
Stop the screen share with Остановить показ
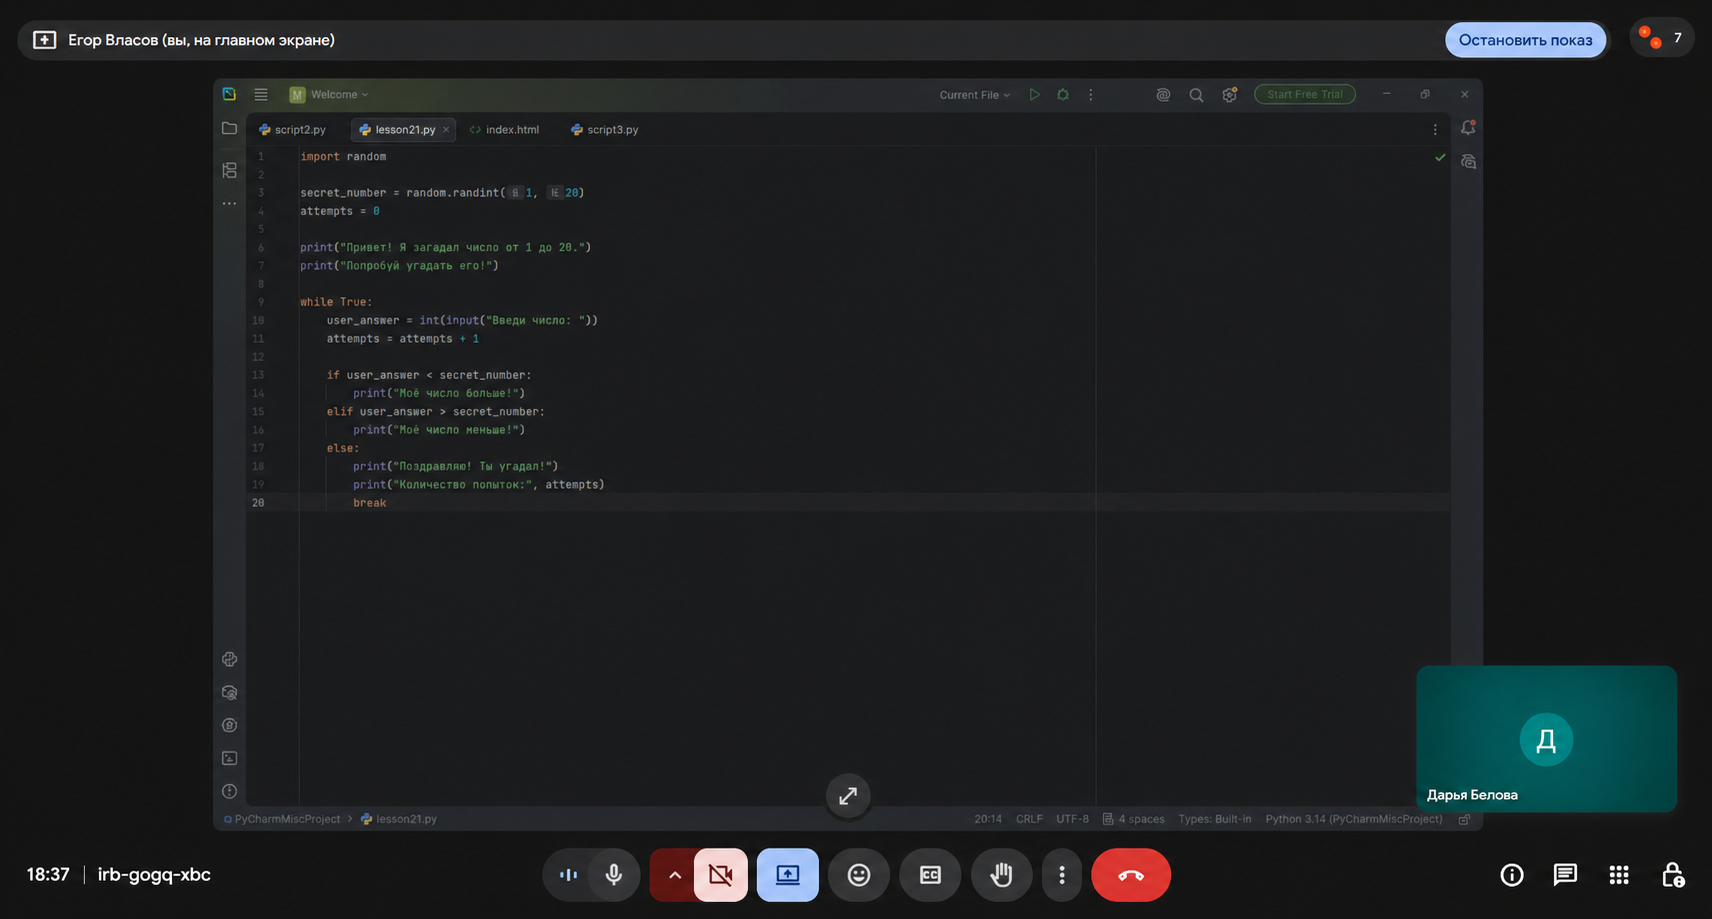click(1524, 40)
